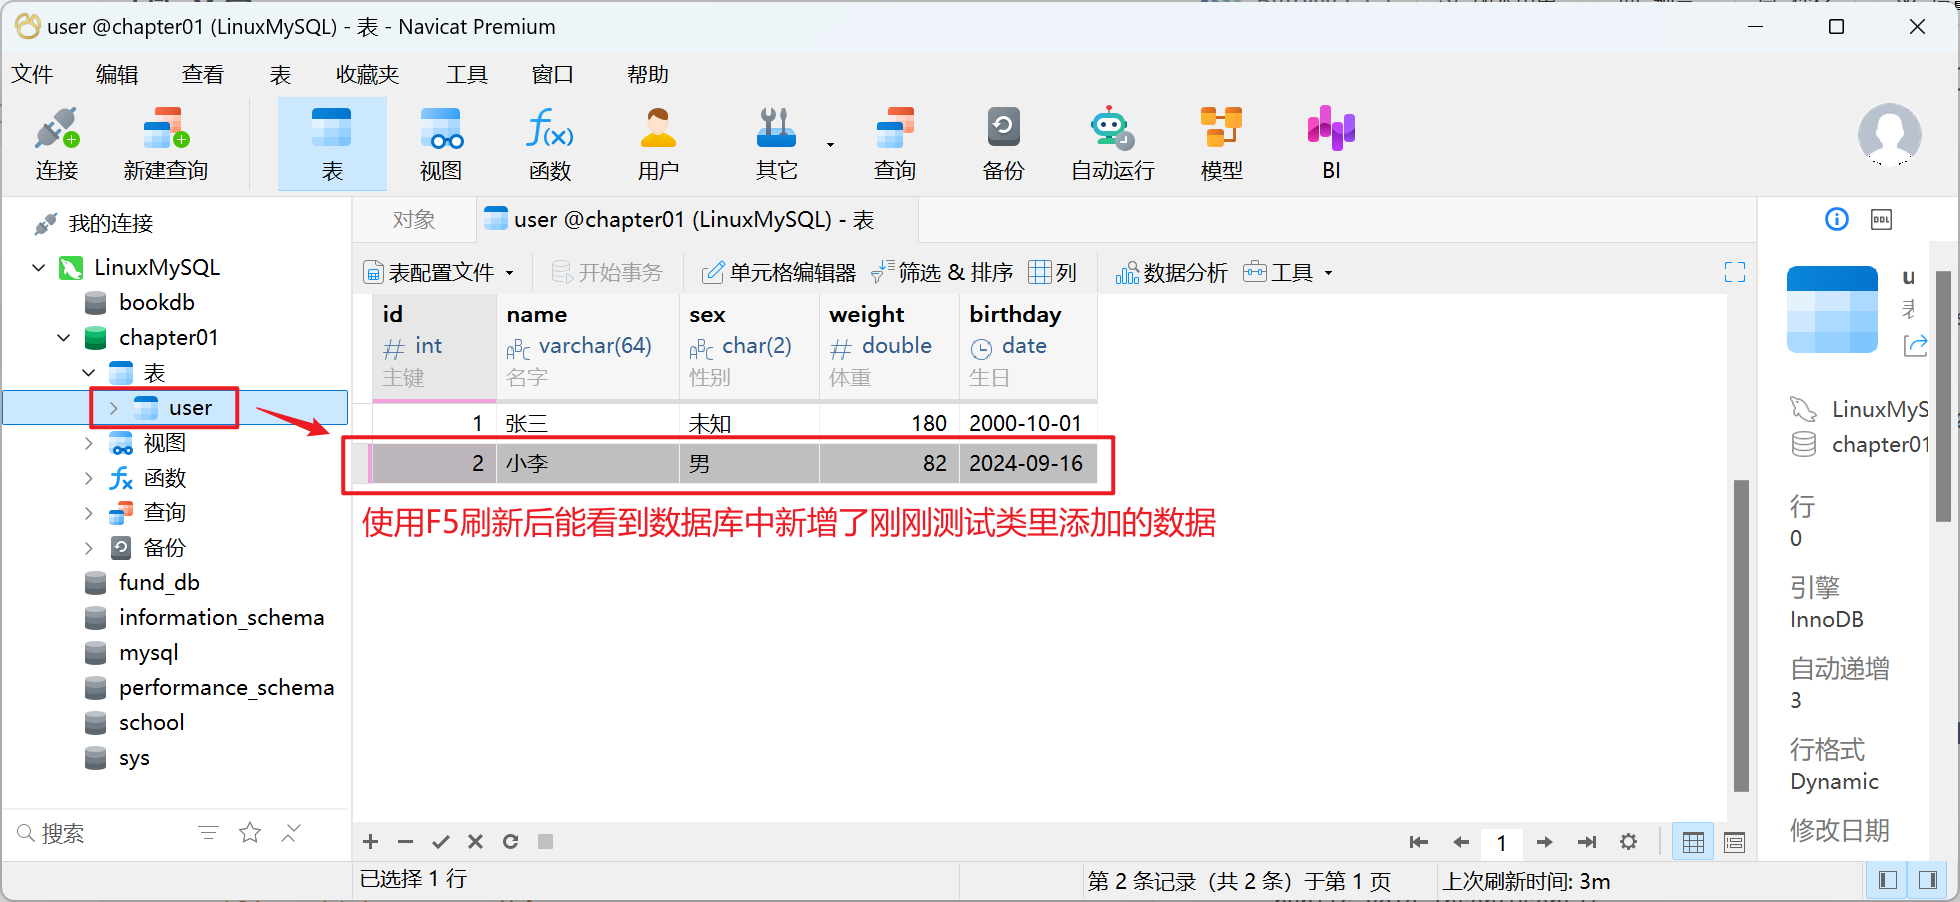The image size is (1960, 902).
Task: Open 其它 dropdown arrow in toolbar
Action: (x=830, y=145)
